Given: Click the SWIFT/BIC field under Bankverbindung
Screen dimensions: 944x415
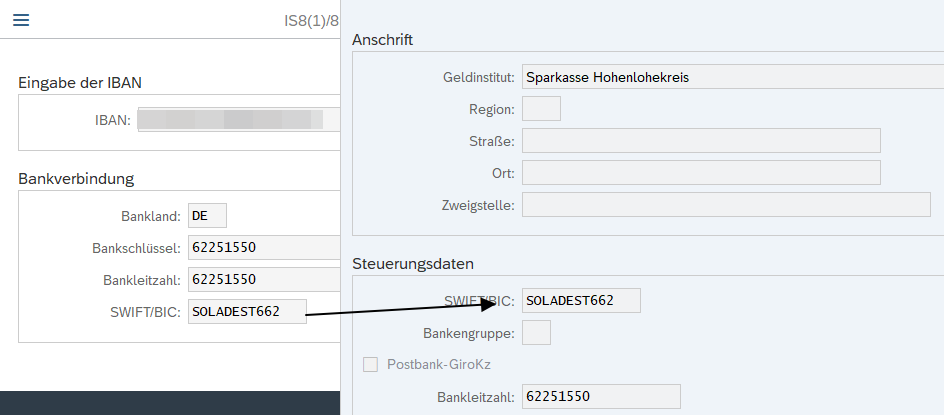Looking at the screenshot, I should click(247, 311).
